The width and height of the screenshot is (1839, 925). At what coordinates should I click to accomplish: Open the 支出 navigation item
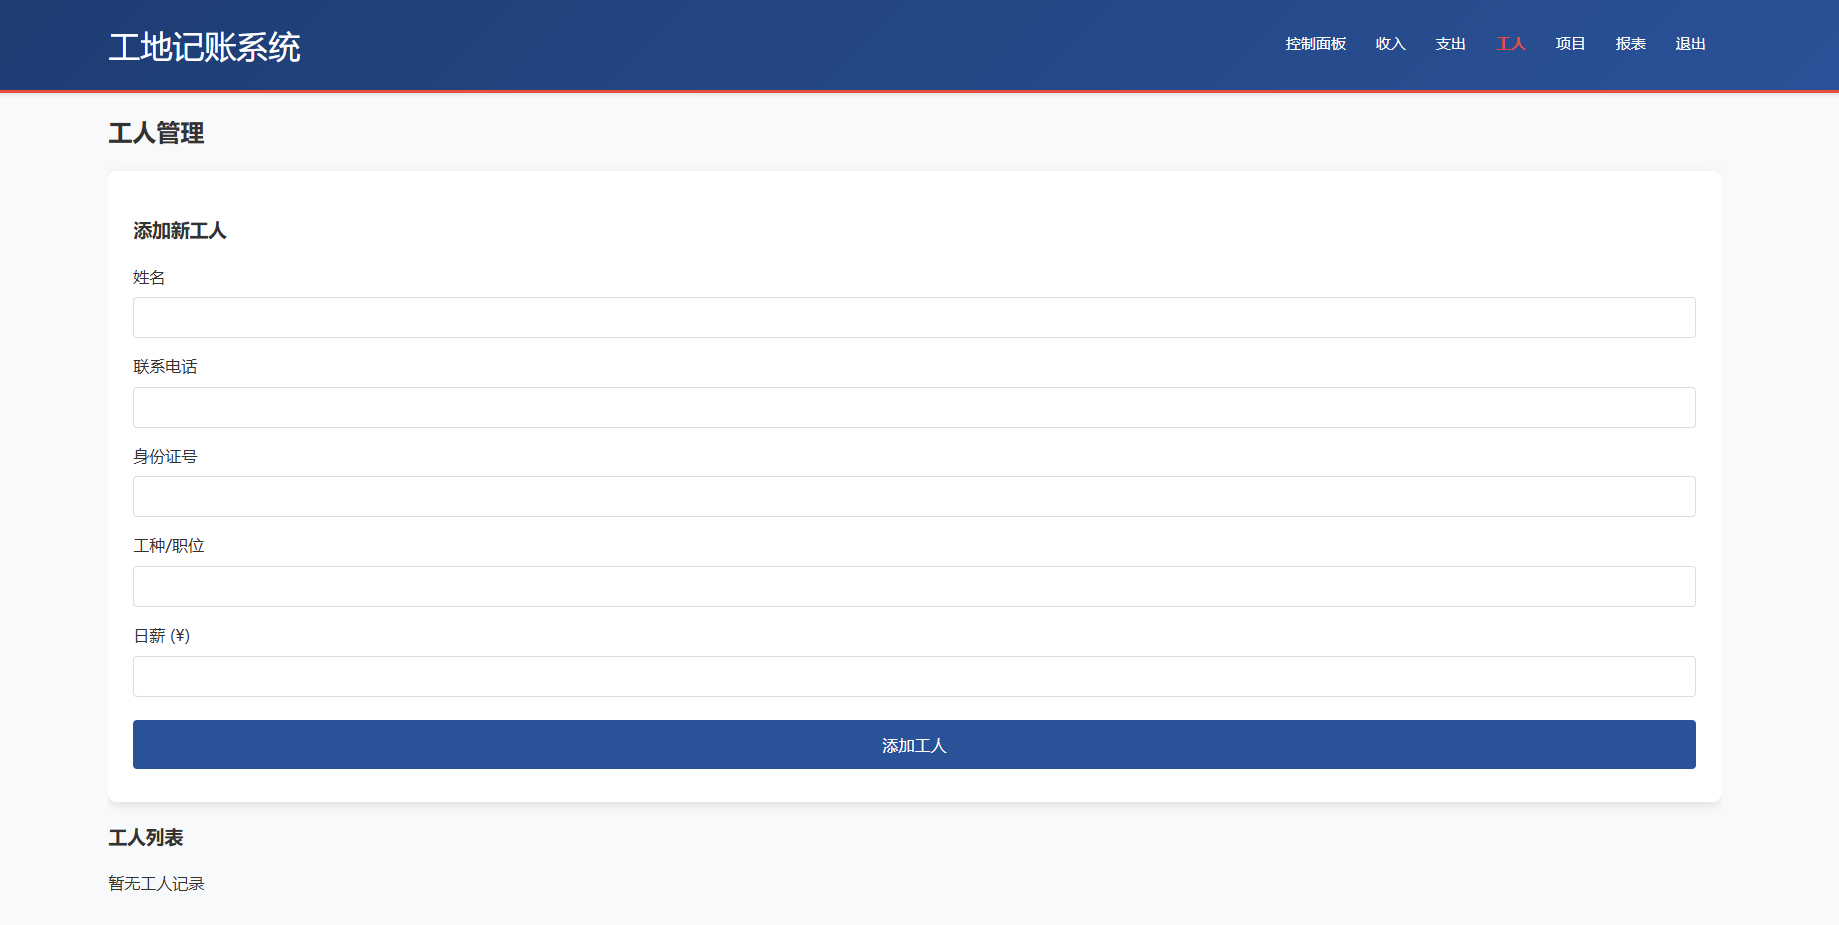click(1450, 44)
